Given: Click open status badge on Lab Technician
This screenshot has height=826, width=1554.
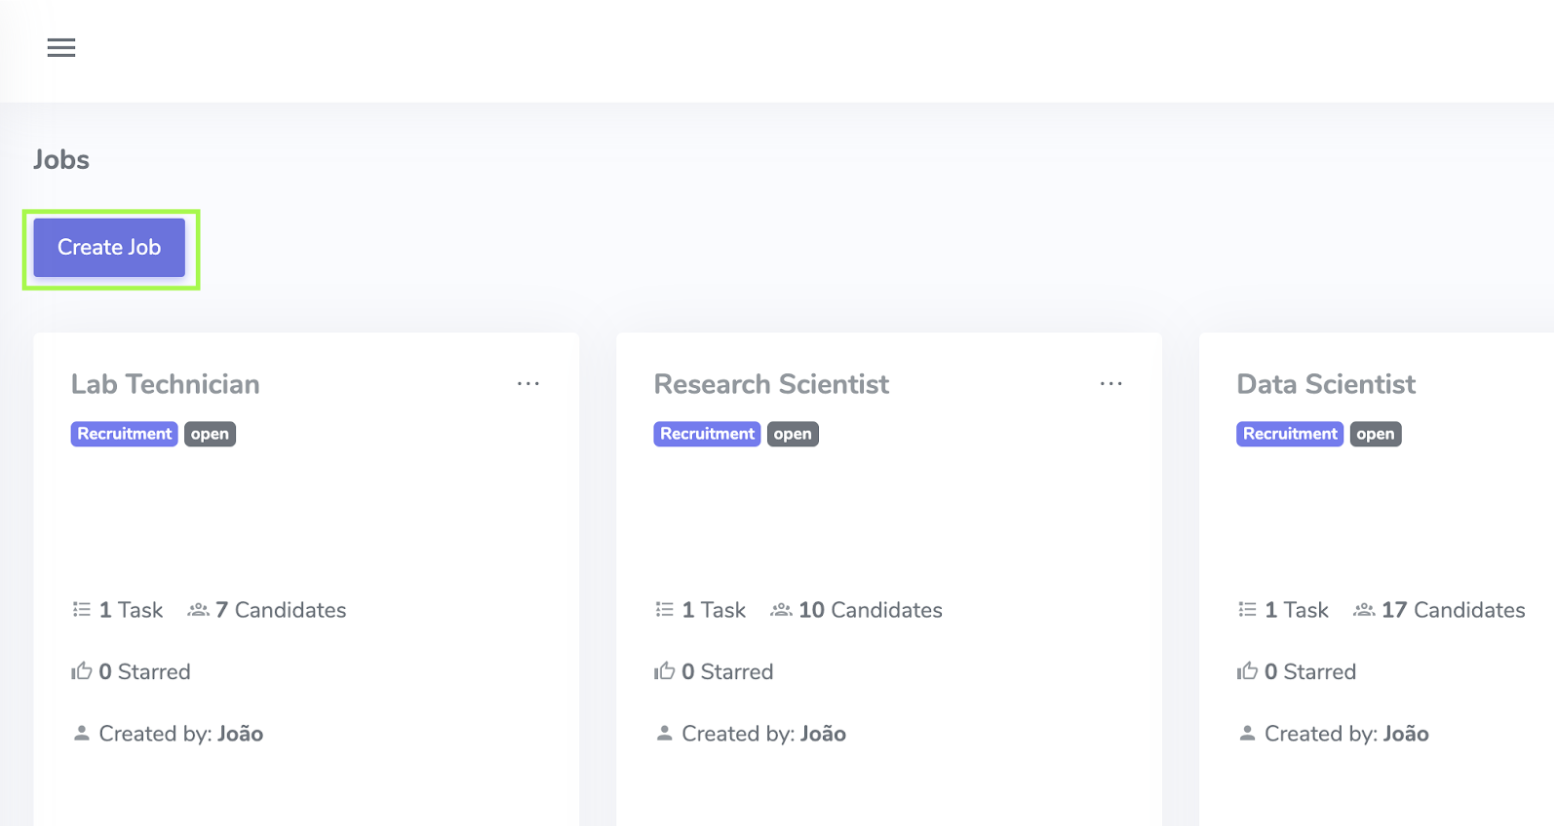Looking at the screenshot, I should pos(210,434).
